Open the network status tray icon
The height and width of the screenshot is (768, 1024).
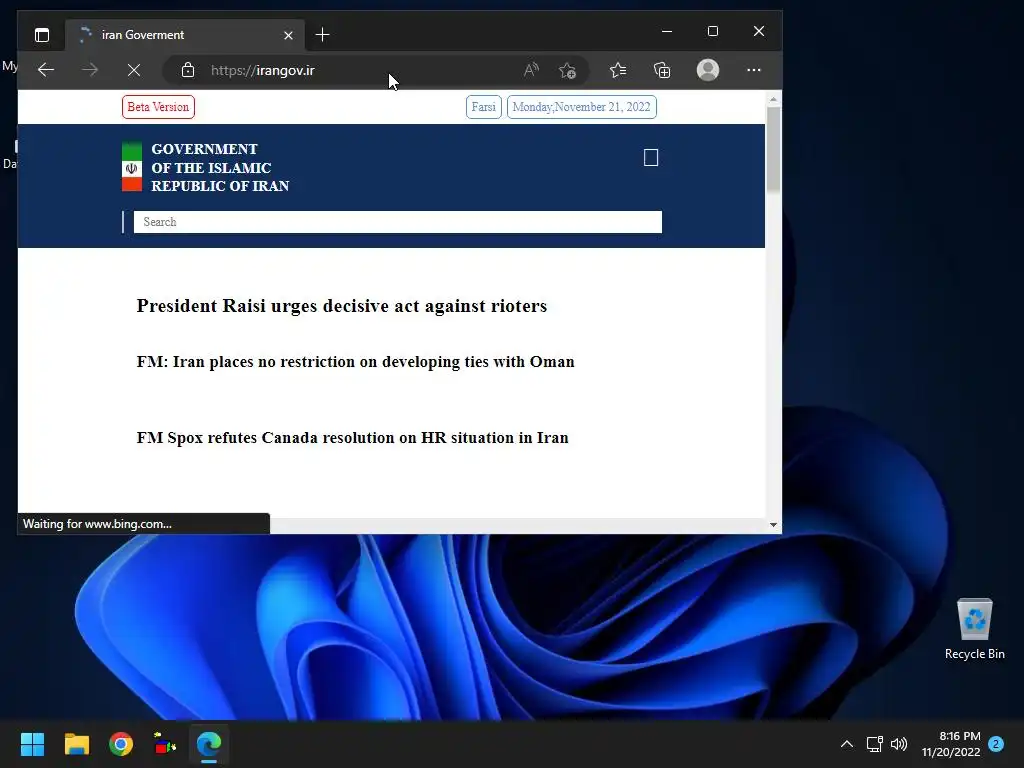(x=874, y=744)
